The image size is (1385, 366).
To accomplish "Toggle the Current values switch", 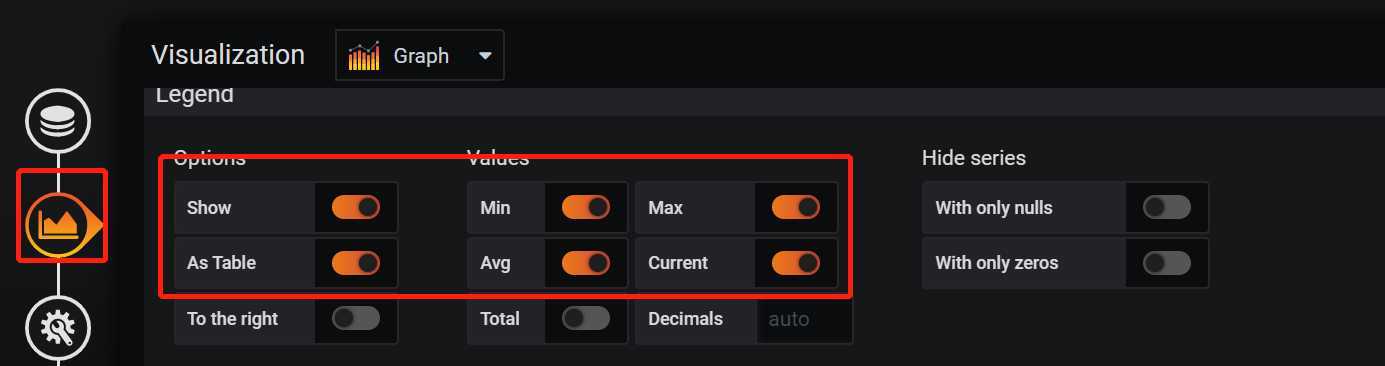I will [796, 263].
